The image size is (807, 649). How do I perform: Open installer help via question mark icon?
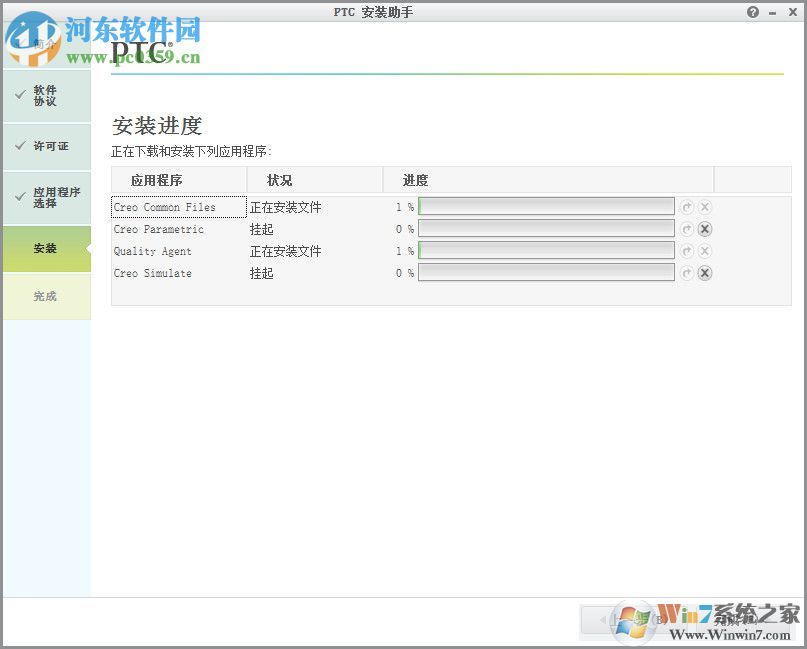coord(755,12)
